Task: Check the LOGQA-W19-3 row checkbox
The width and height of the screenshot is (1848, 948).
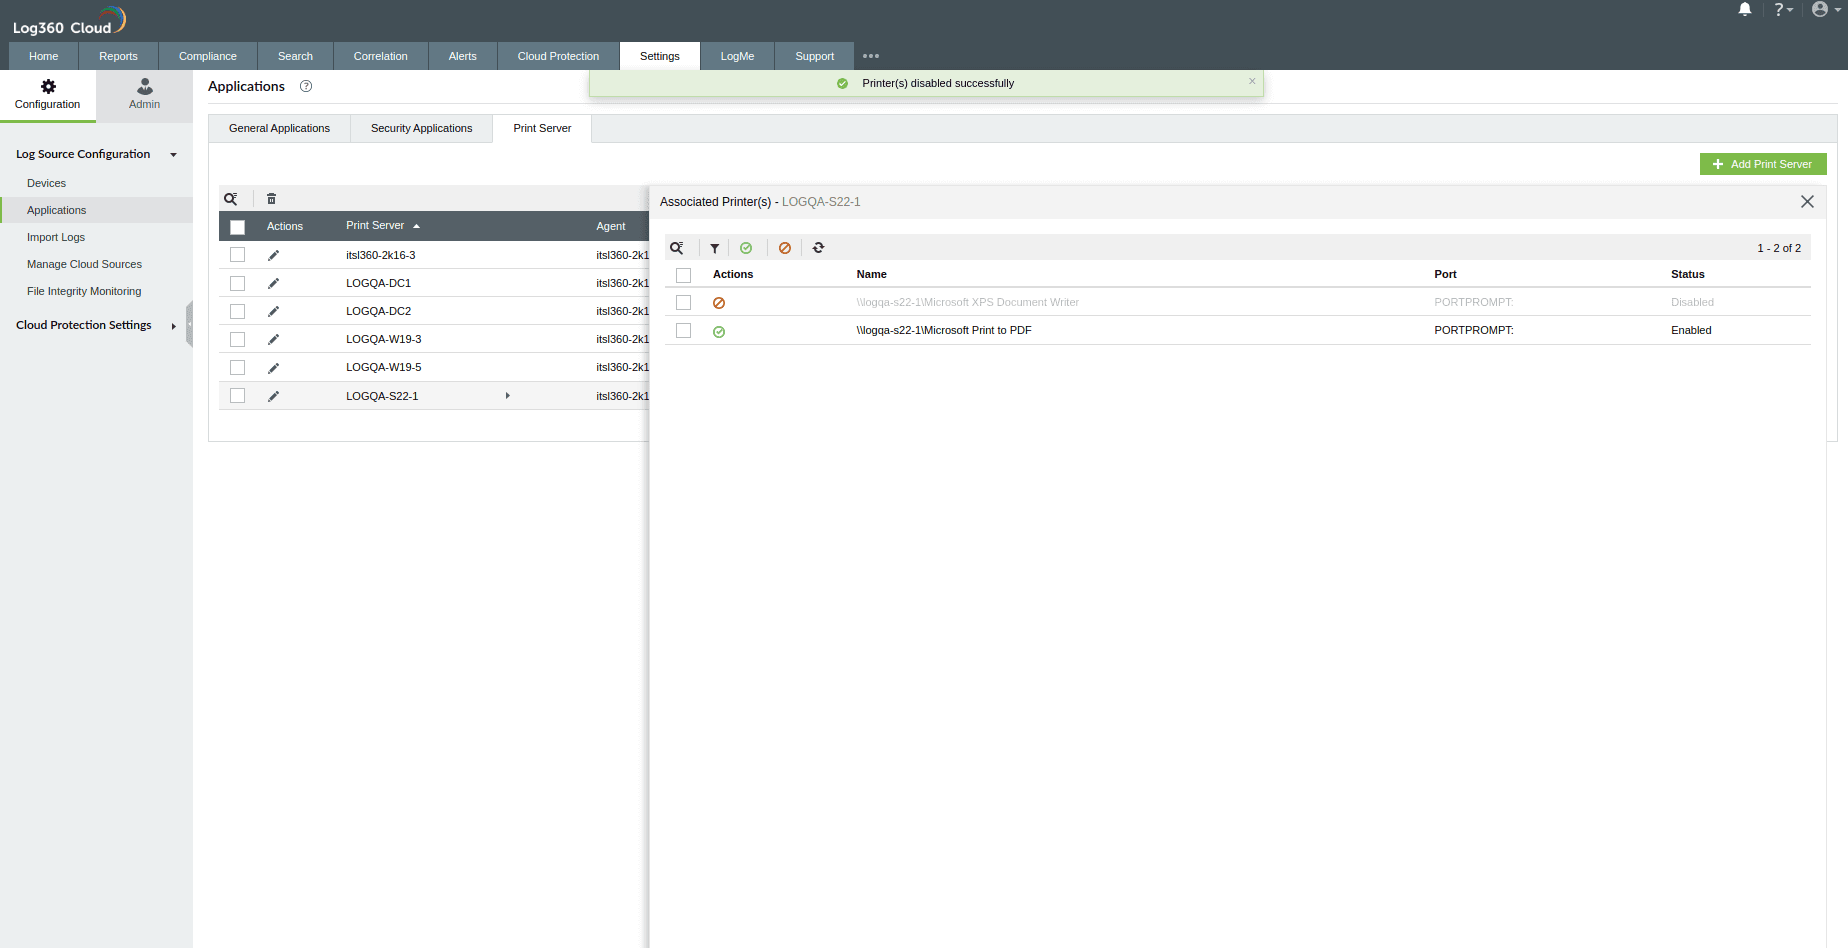Action: pos(238,339)
